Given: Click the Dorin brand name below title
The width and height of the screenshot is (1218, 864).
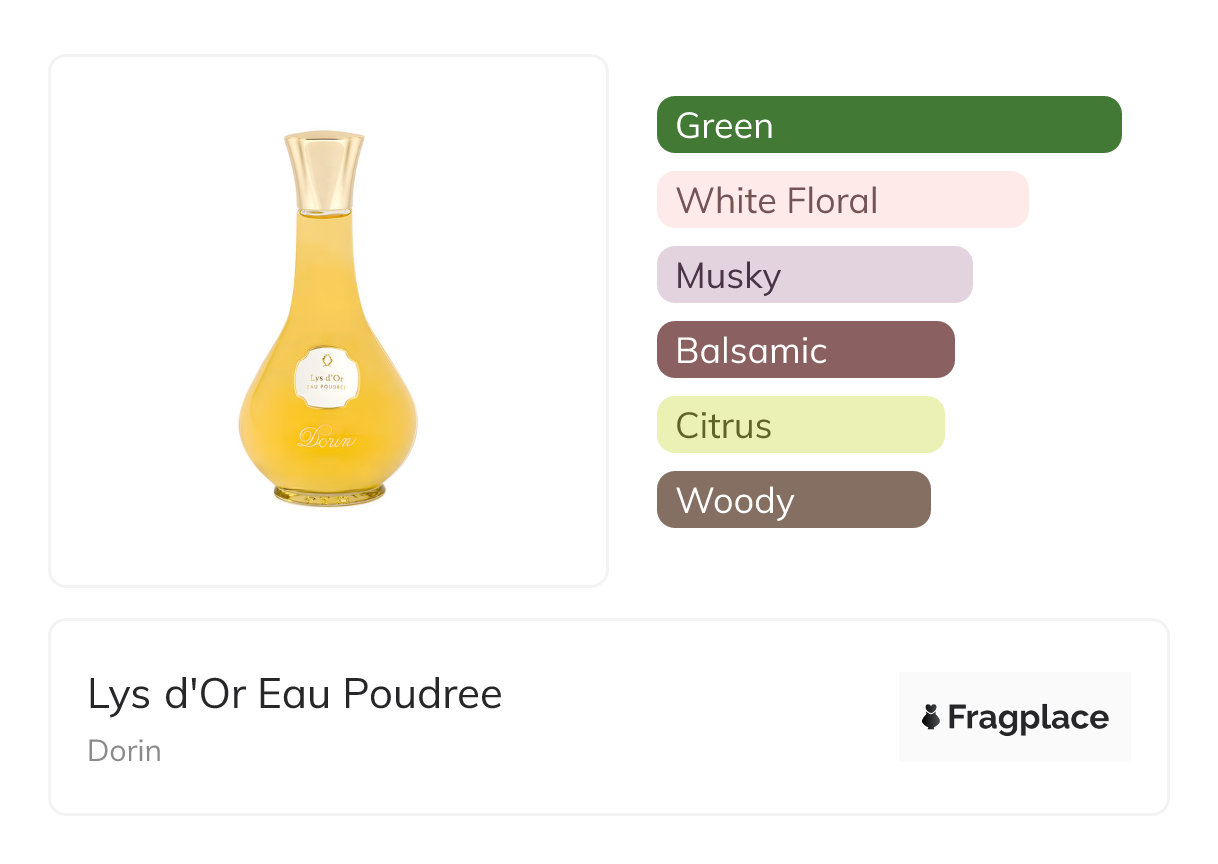Looking at the screenshot, I should point(124,750).
